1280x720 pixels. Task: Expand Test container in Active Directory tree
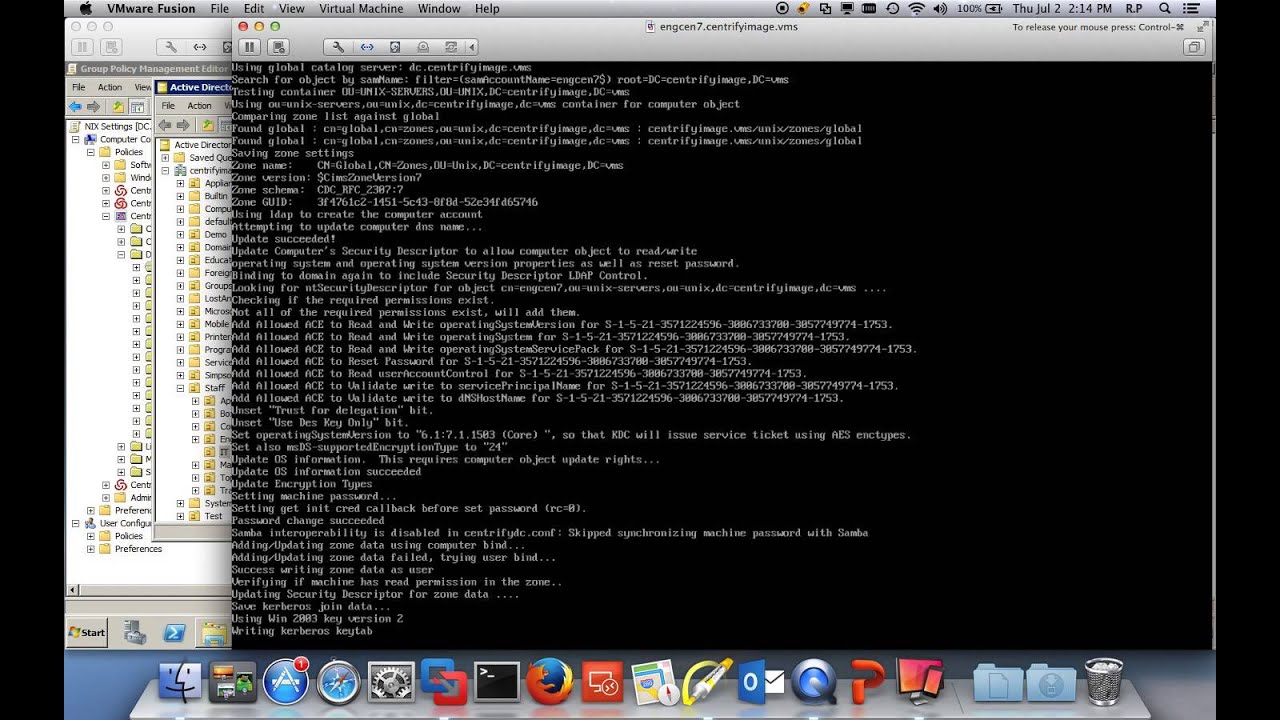coord(181,516)
